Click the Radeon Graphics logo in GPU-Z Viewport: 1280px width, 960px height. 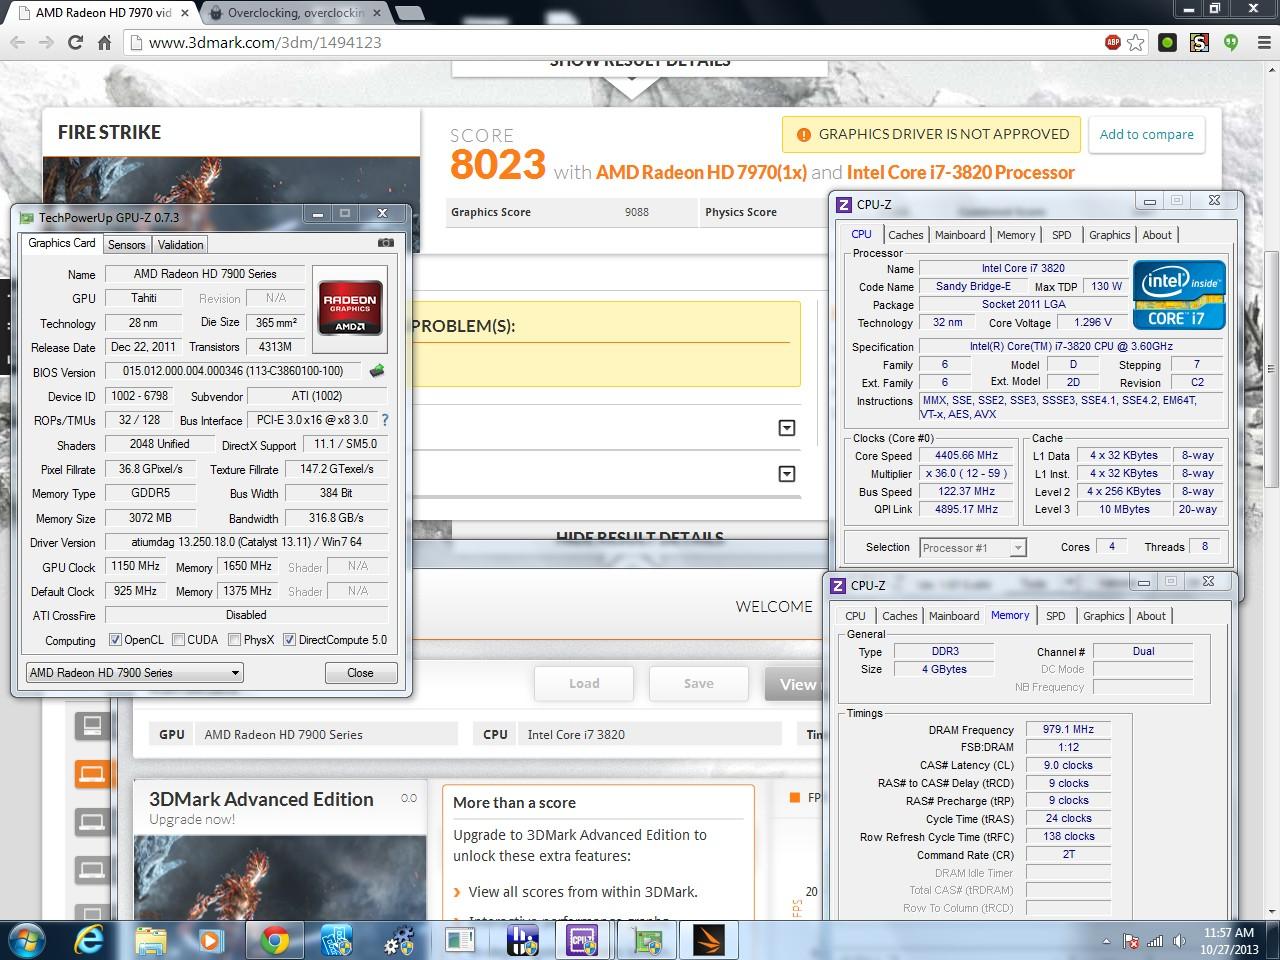click(350, 309)
